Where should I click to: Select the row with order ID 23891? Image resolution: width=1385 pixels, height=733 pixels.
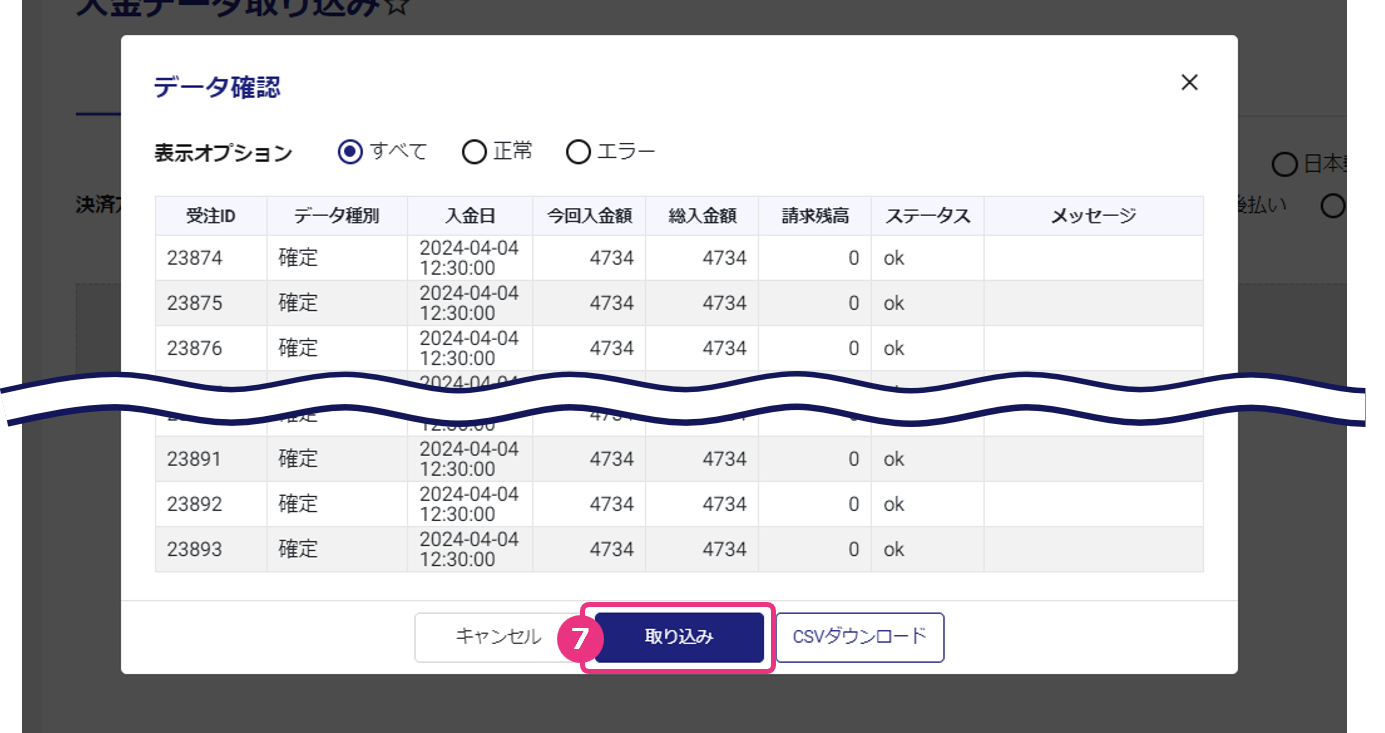(x=195, y=459)
